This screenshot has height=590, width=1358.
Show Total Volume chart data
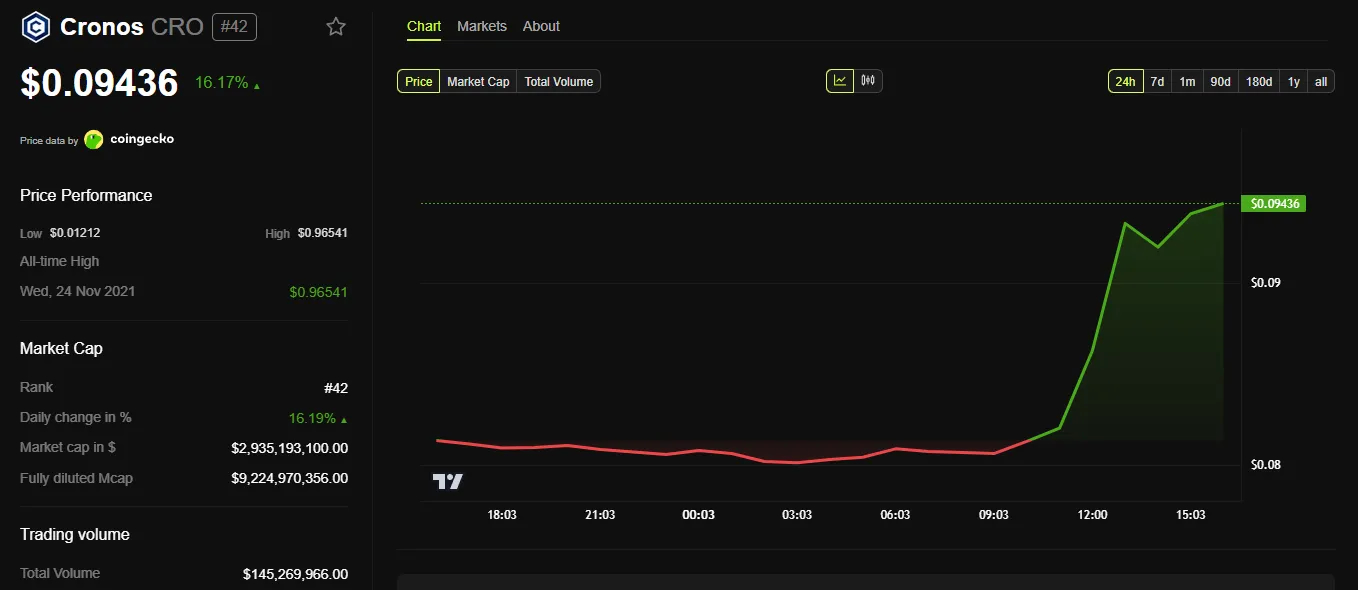point(558,82)
